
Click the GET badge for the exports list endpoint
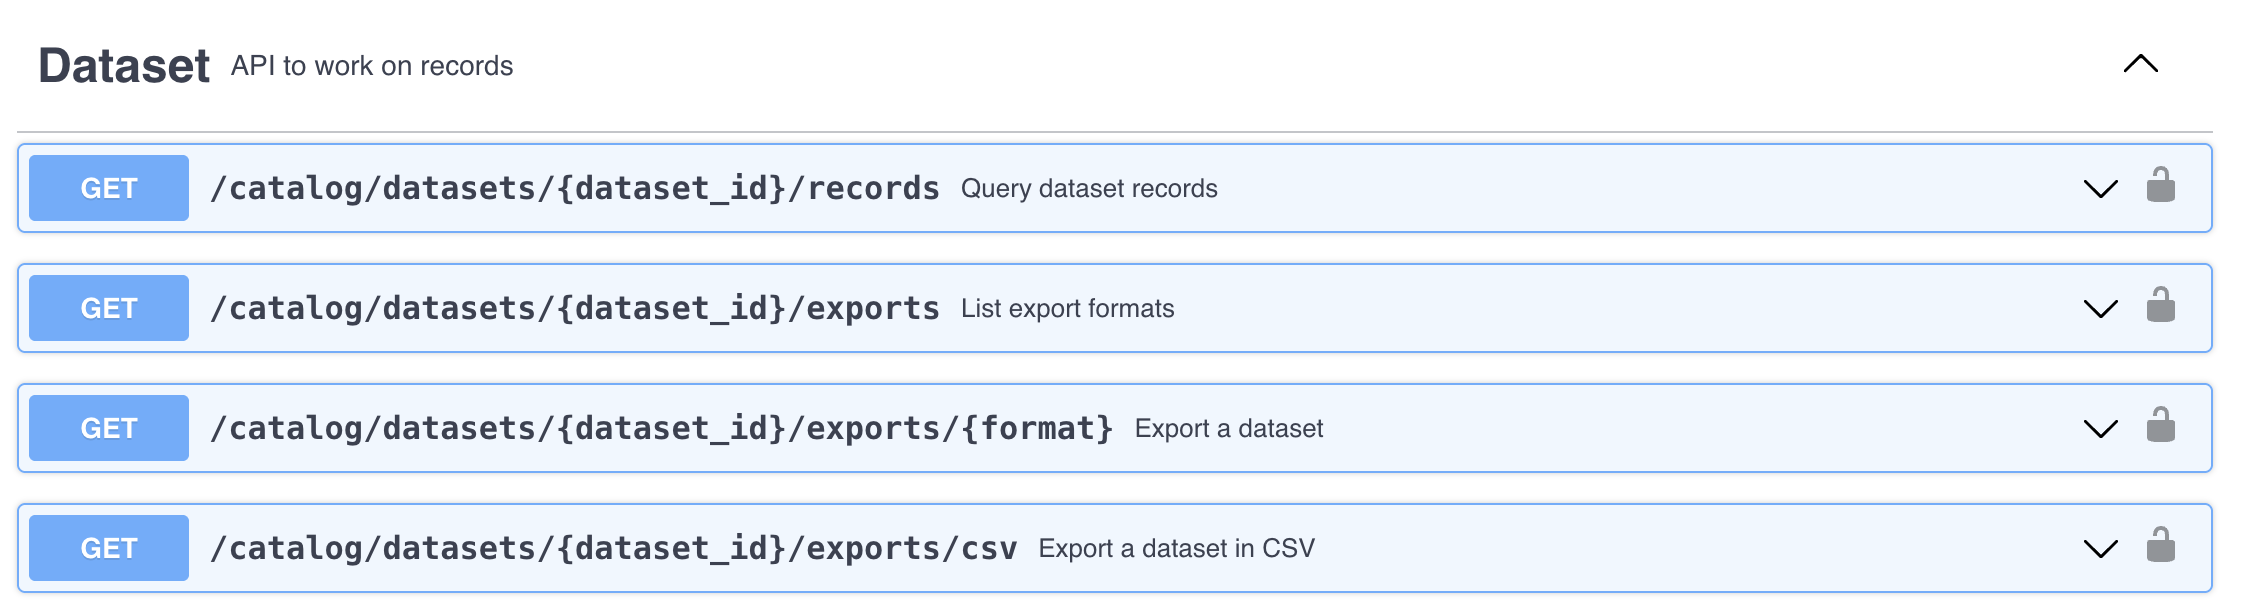point(109,308)
